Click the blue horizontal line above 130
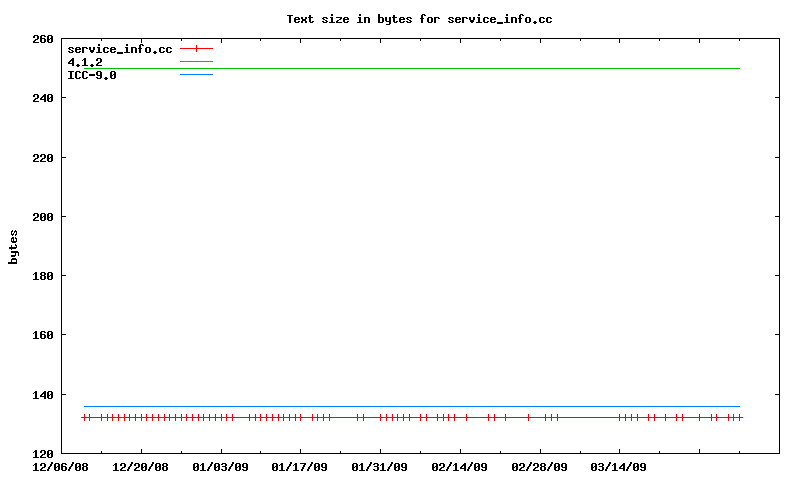Image resolution: width=800 pixels, height=480 pixels. pyautogui.click(x=400, y=407)
